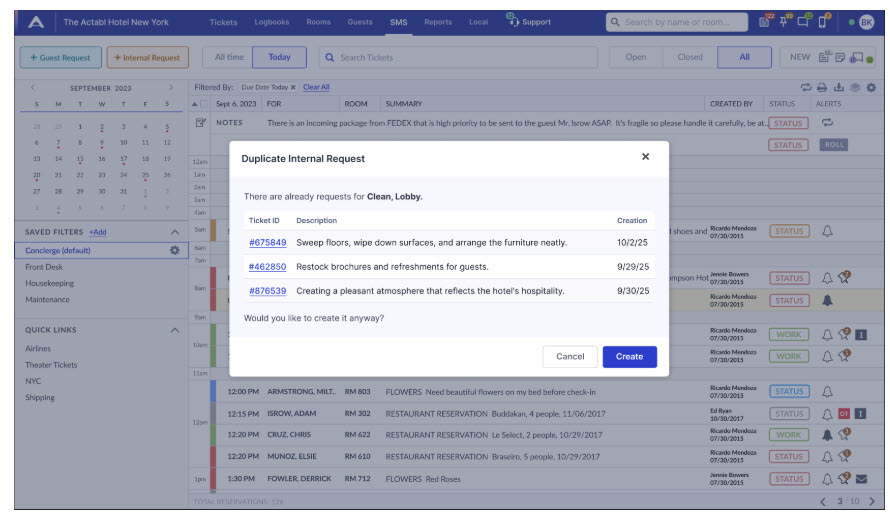Screen dimensions: 890x522
Task: Select the Today toggle
Action: 279,57
